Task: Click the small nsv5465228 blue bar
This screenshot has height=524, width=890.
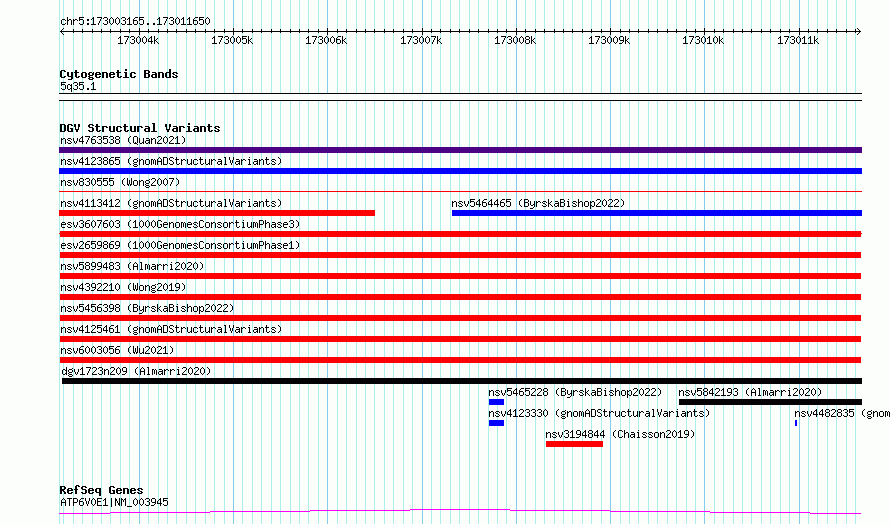Action: 496,402
